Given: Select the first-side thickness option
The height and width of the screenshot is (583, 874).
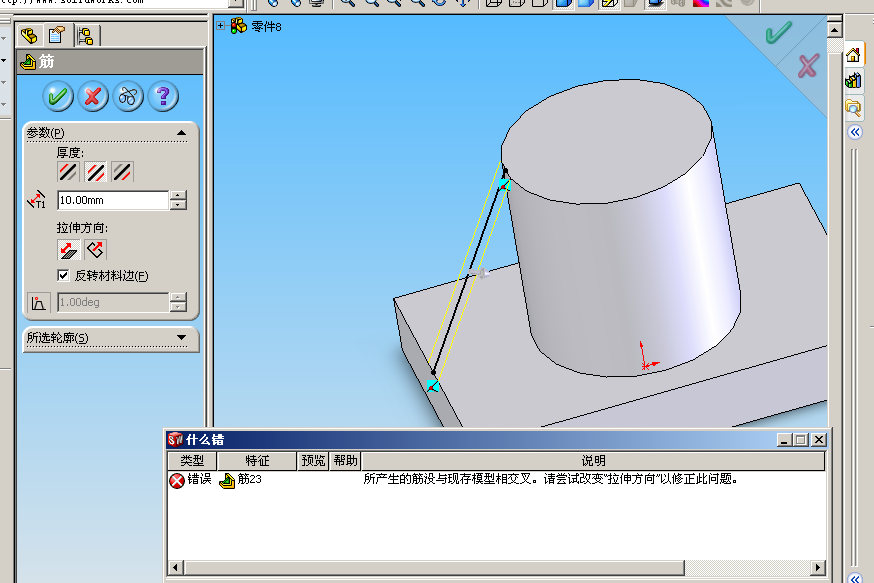Looking at the screenshot, I should point(68,172).
